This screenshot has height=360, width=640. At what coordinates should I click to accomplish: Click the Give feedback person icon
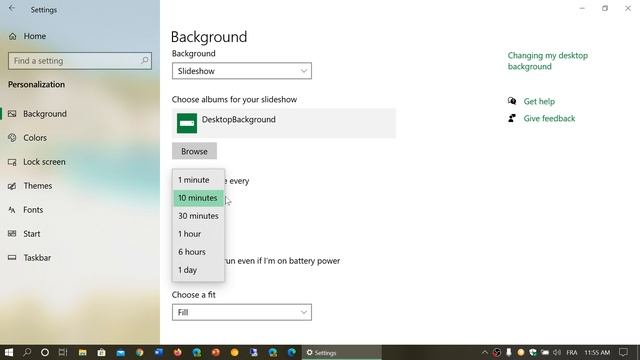(x=512, y=118)
